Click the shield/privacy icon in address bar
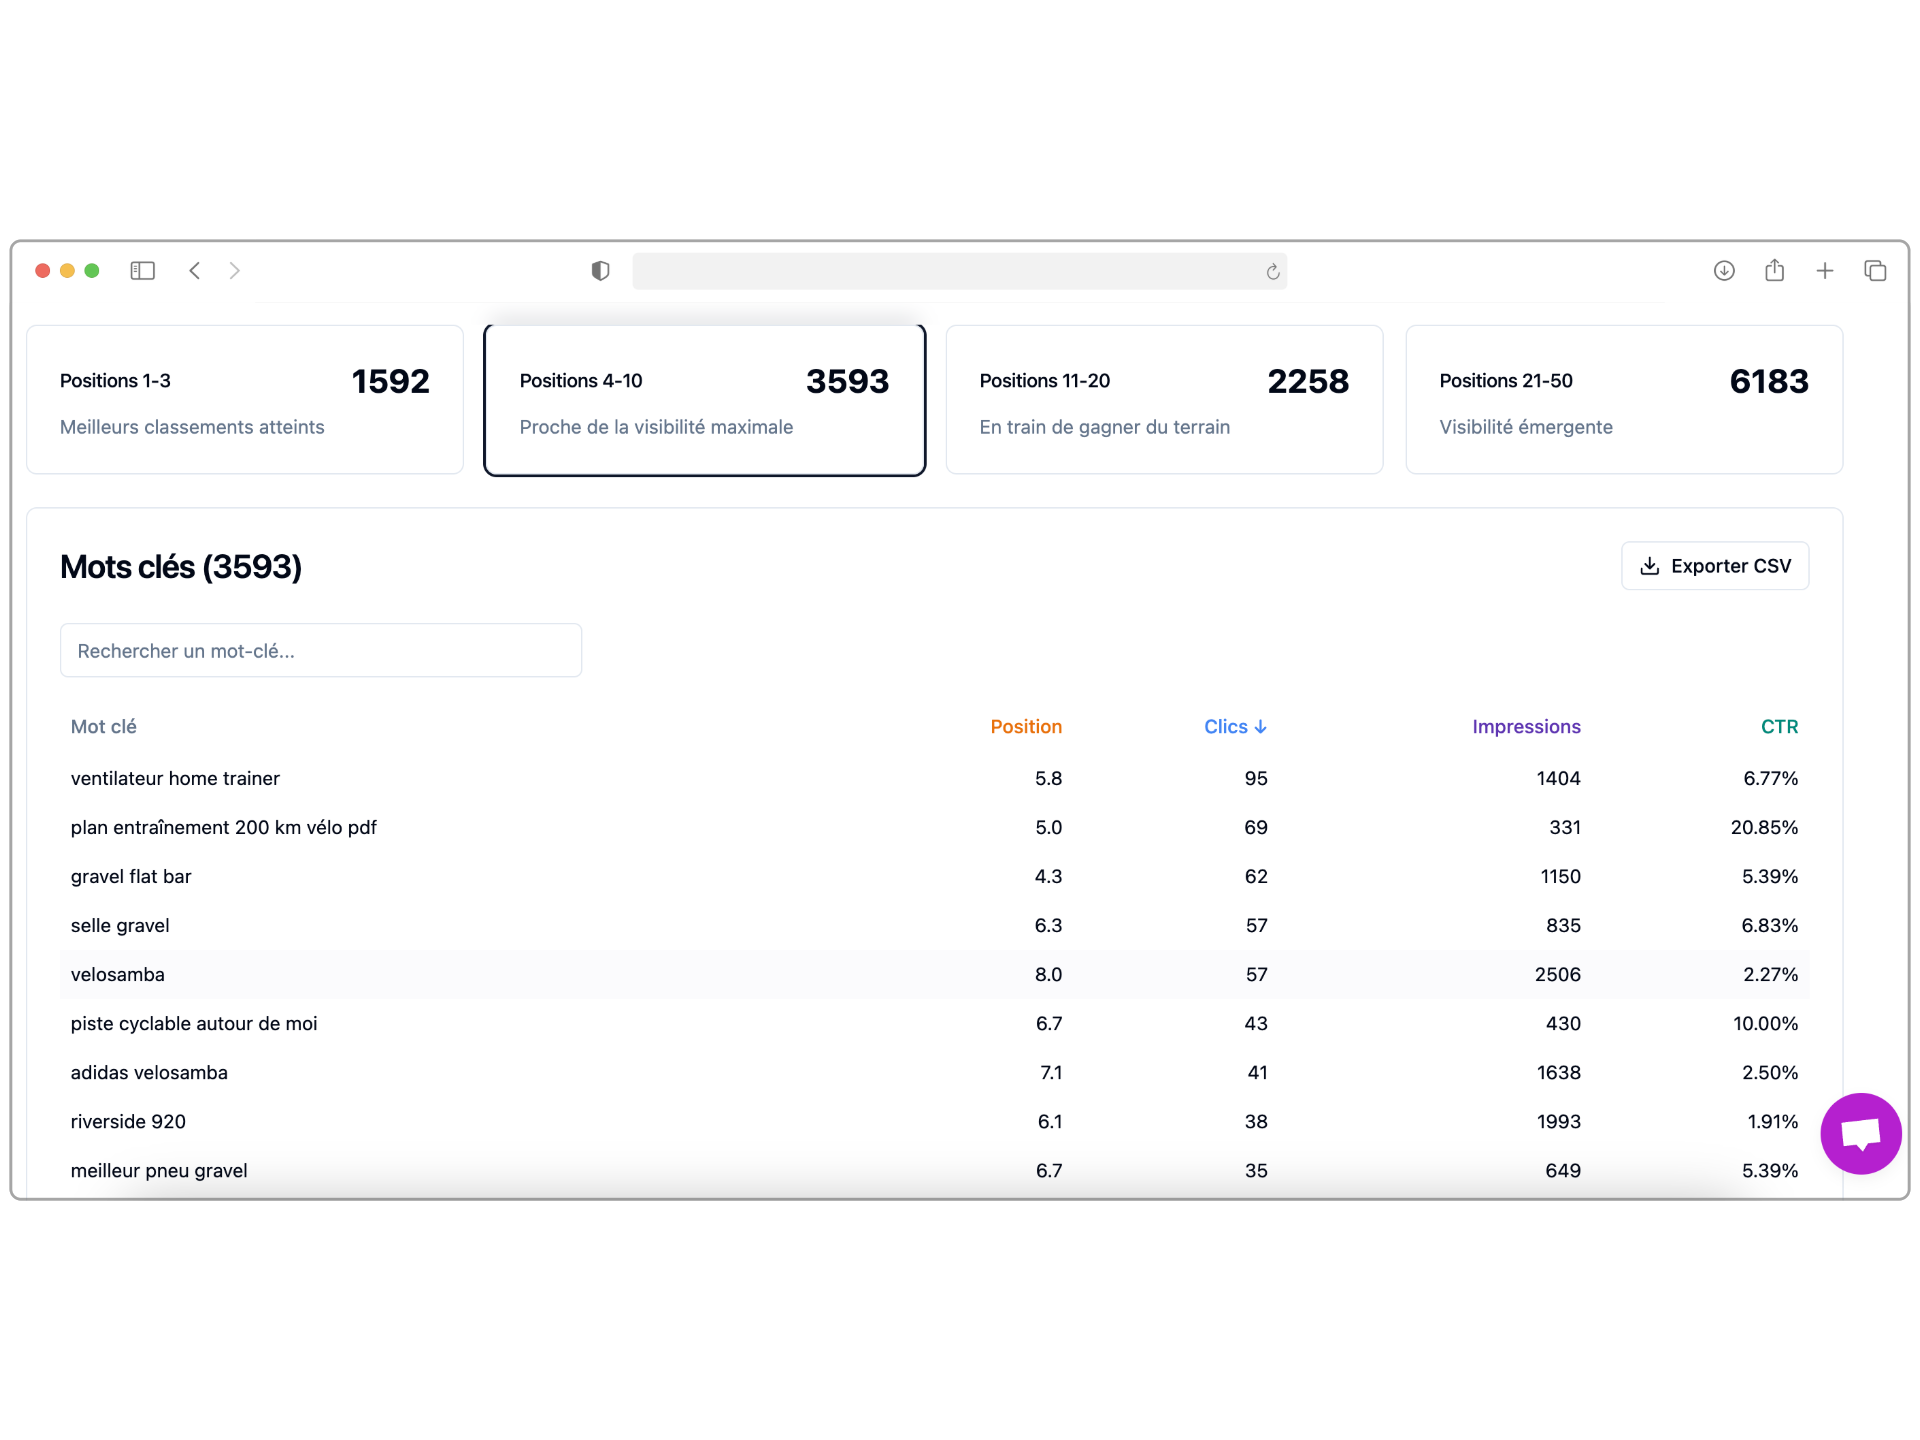Image resolution: width=1920 pixels, height=1440 pixels. [x=596, y=271]
